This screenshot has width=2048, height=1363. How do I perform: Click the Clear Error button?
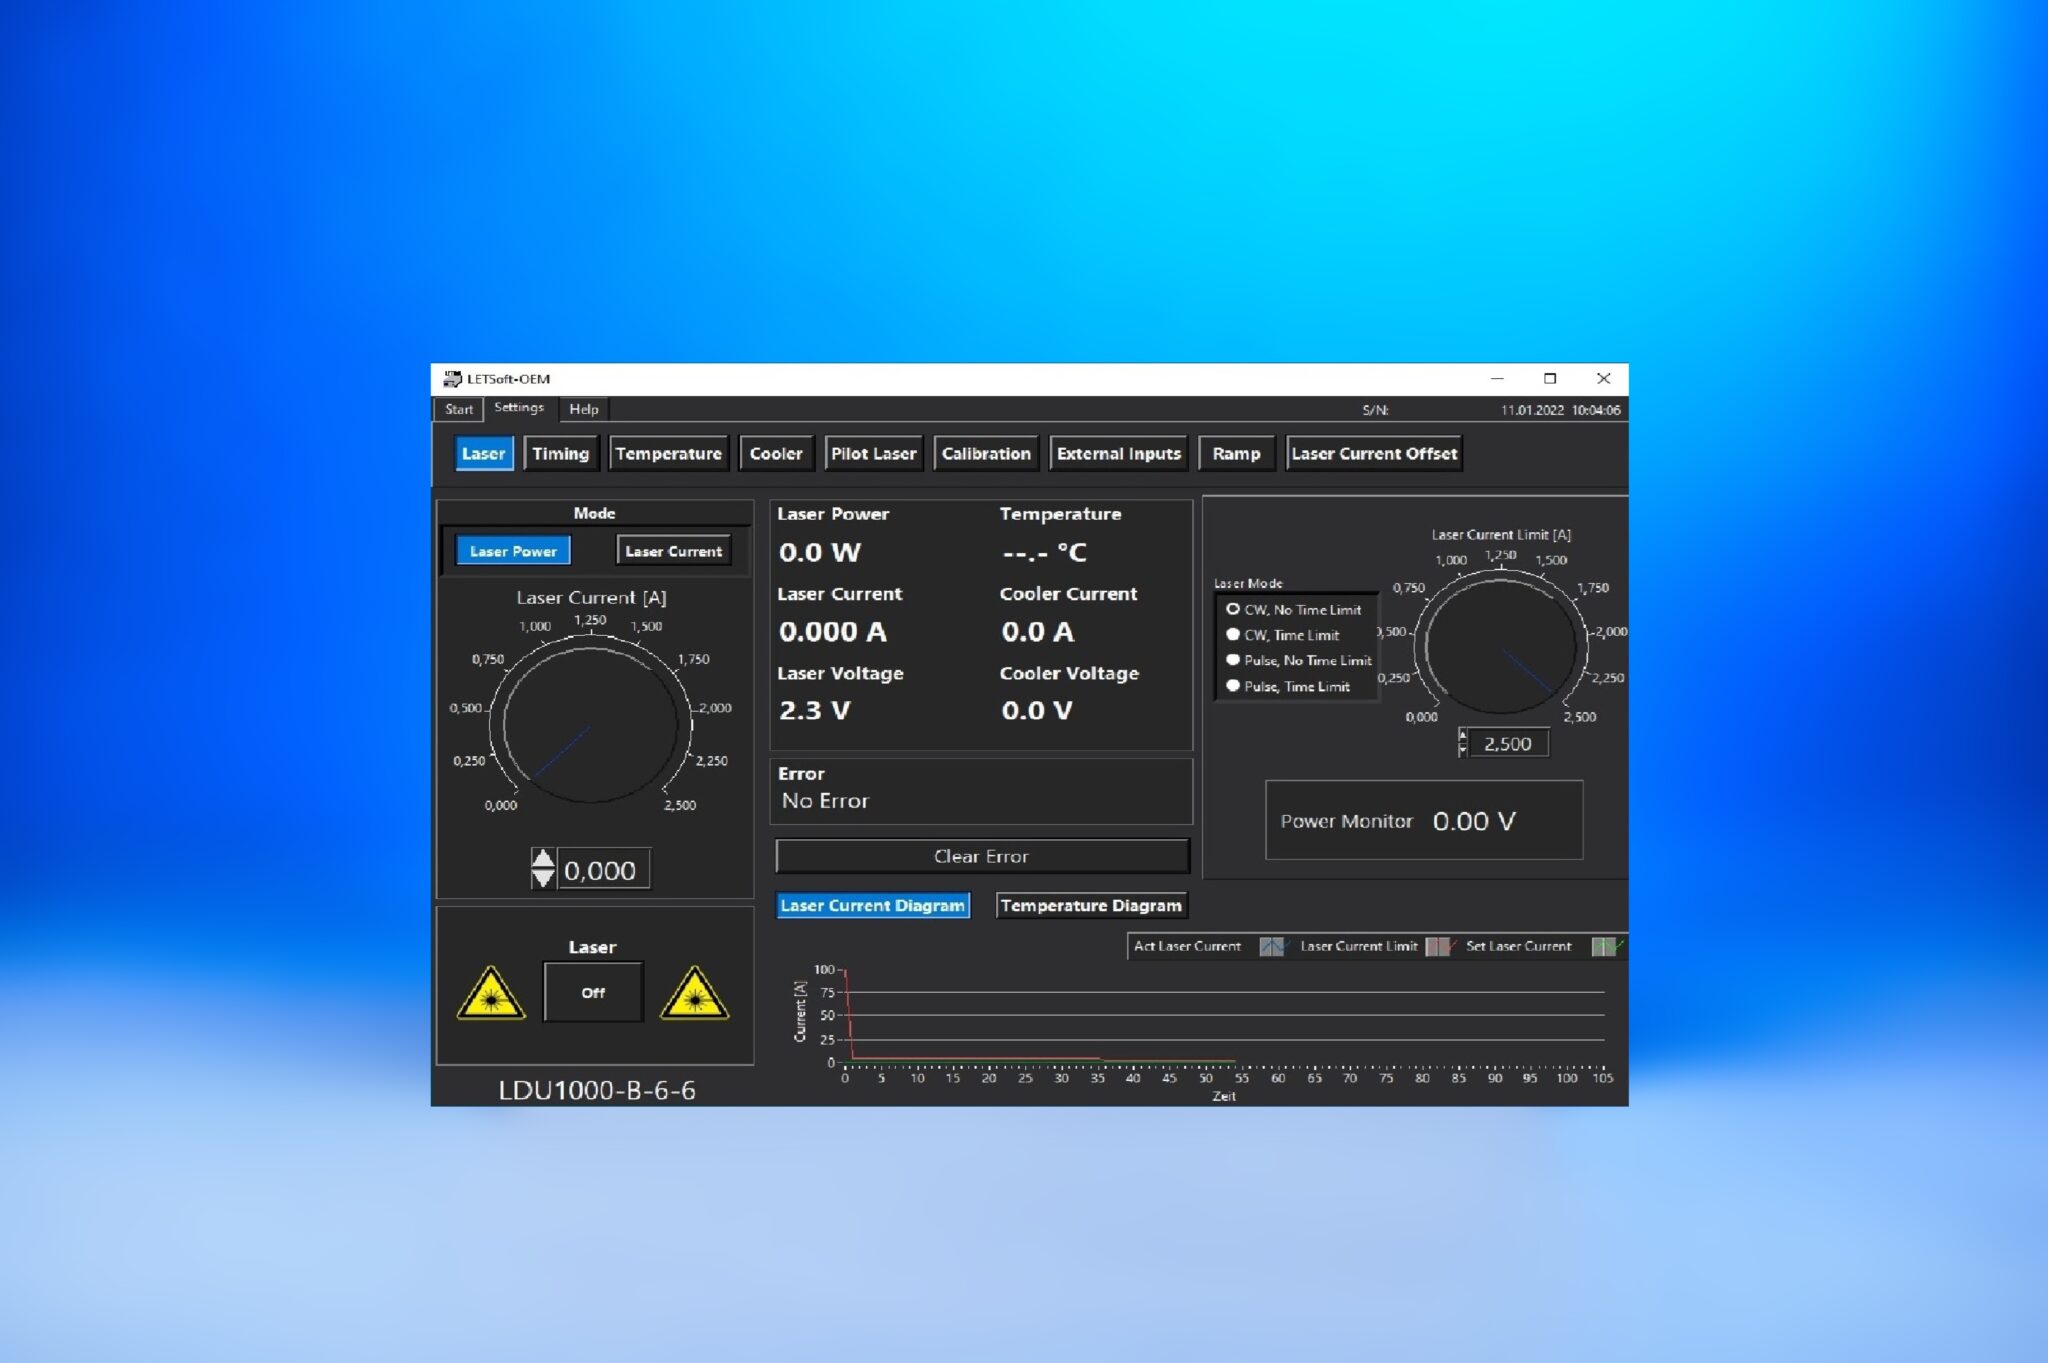[982, 856]
